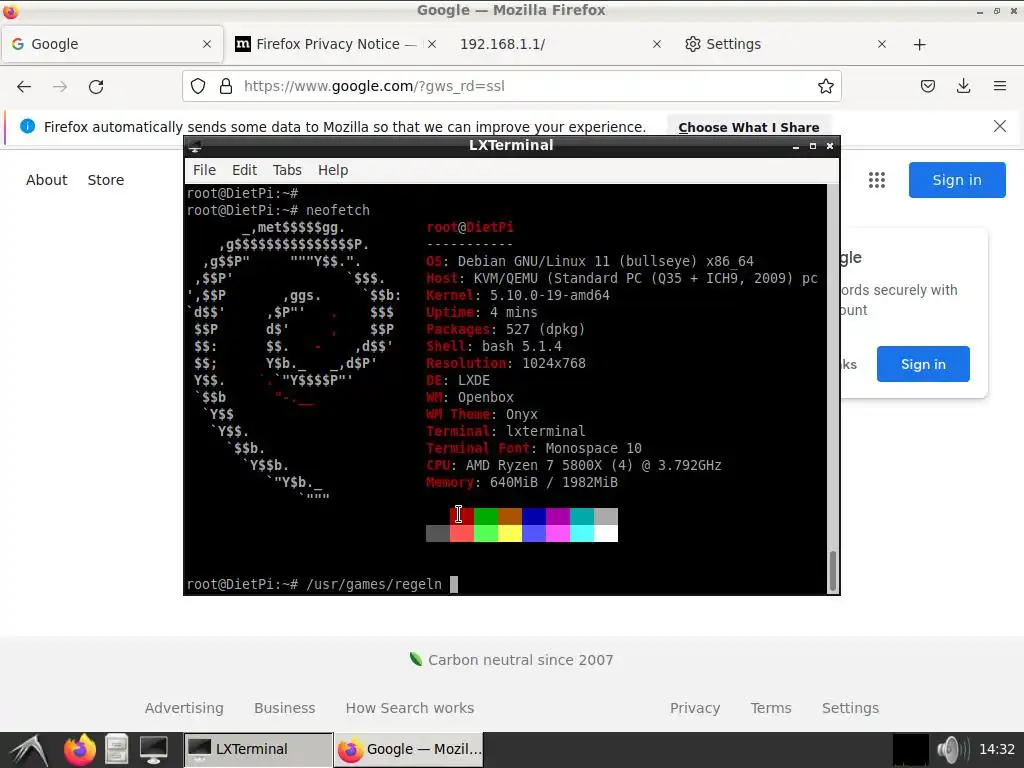Open the shield tracking protection icon
The height and width of the screenshot is (768, 1024).
(x=198, y=86)
